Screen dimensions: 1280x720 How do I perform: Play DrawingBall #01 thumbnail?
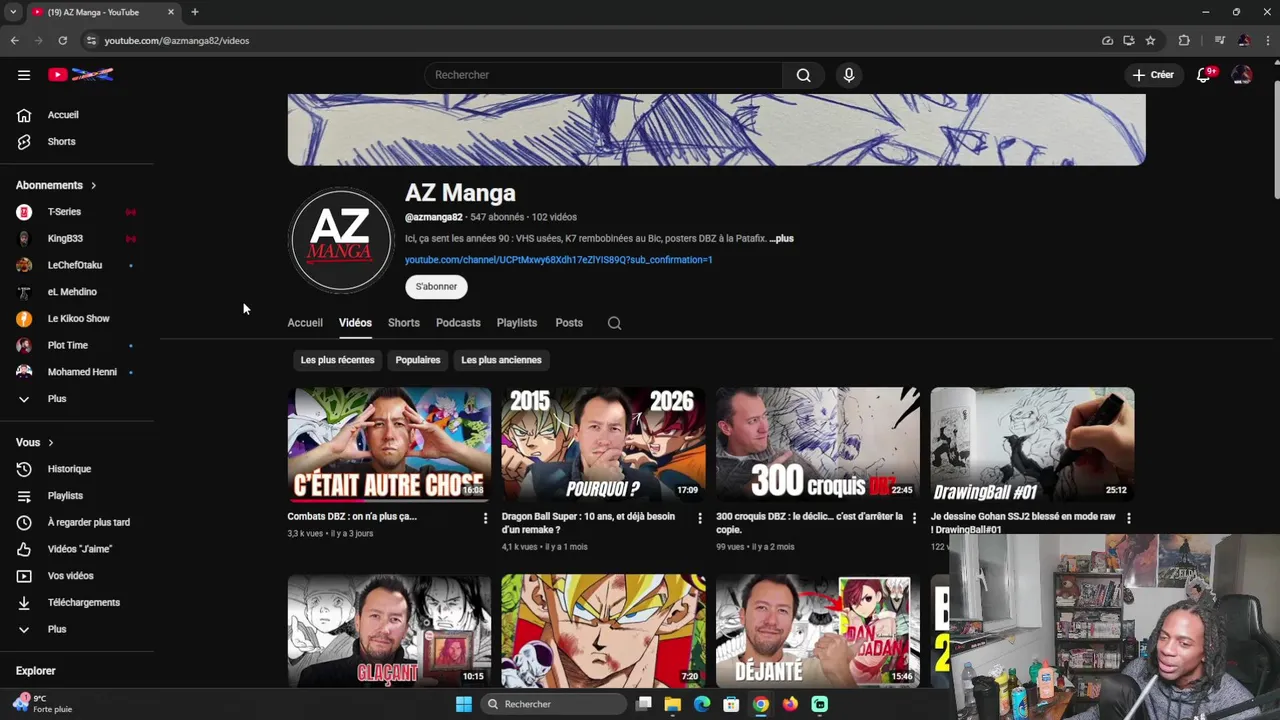[x=1032, y=445]
